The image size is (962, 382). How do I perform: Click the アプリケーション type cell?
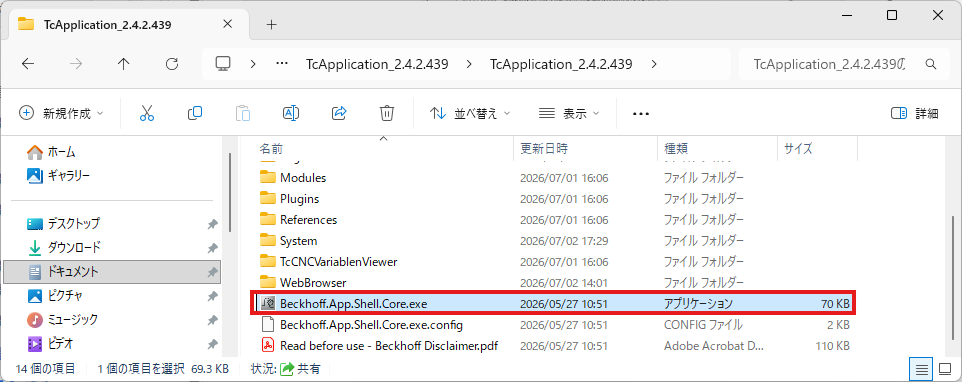point(698,304)
